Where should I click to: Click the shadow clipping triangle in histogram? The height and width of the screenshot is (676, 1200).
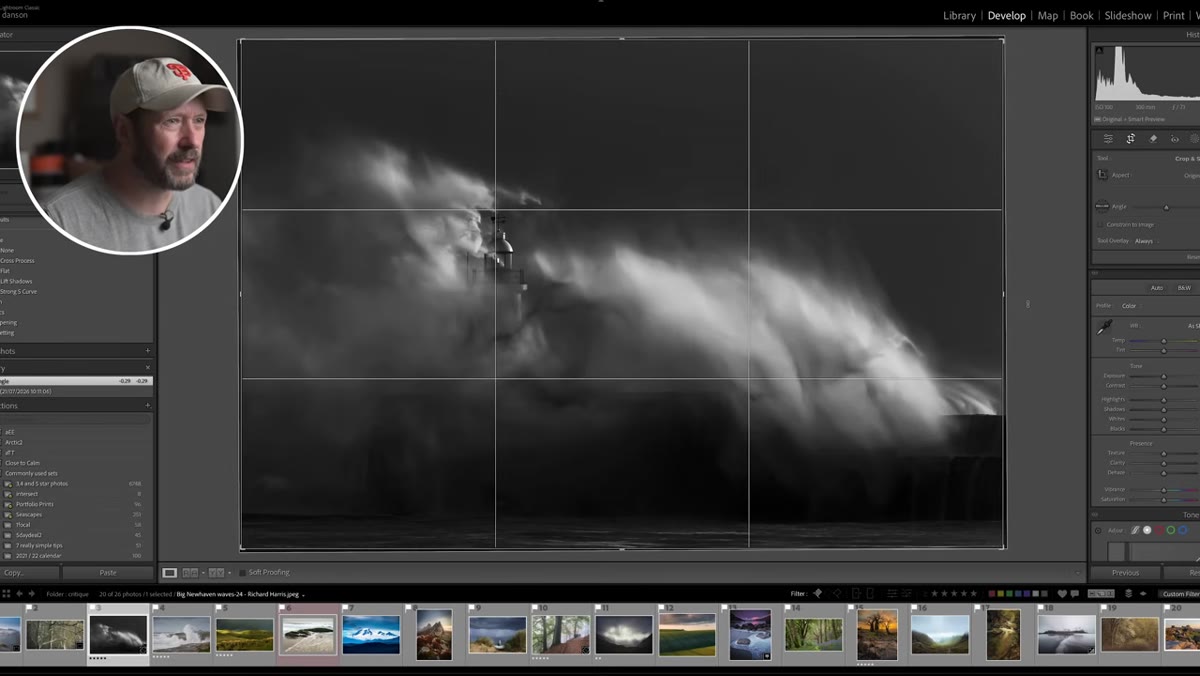[x=1099, y=50]
